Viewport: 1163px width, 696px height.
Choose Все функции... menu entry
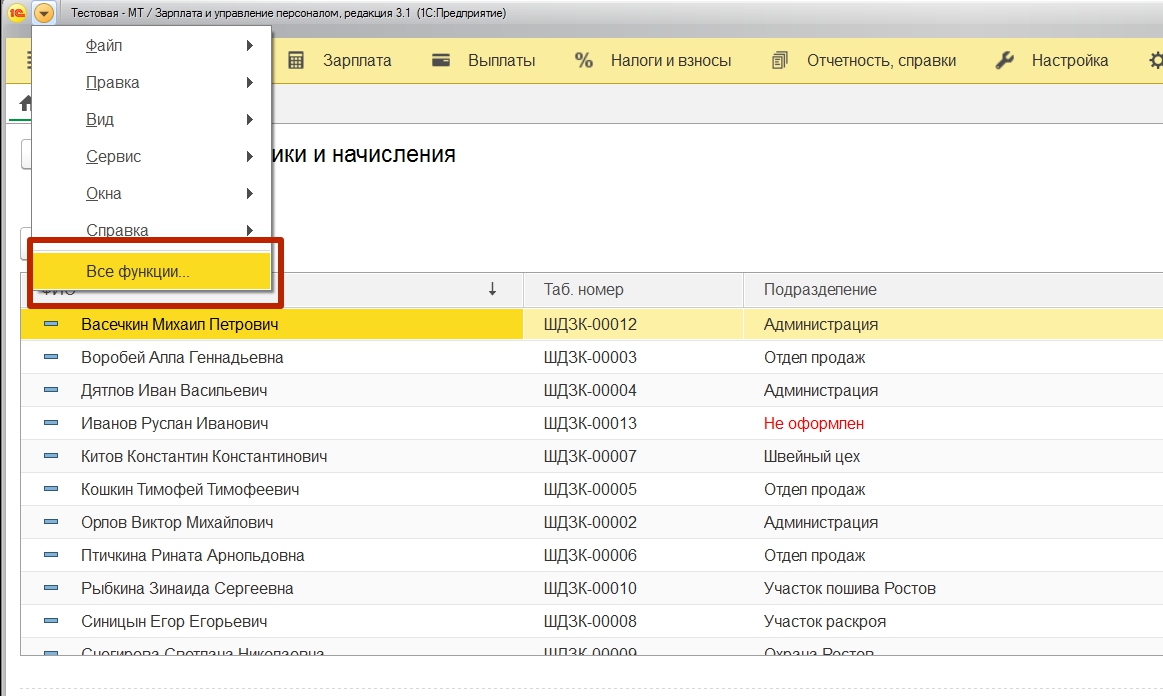pyautogui.click(x=152, y=272)
